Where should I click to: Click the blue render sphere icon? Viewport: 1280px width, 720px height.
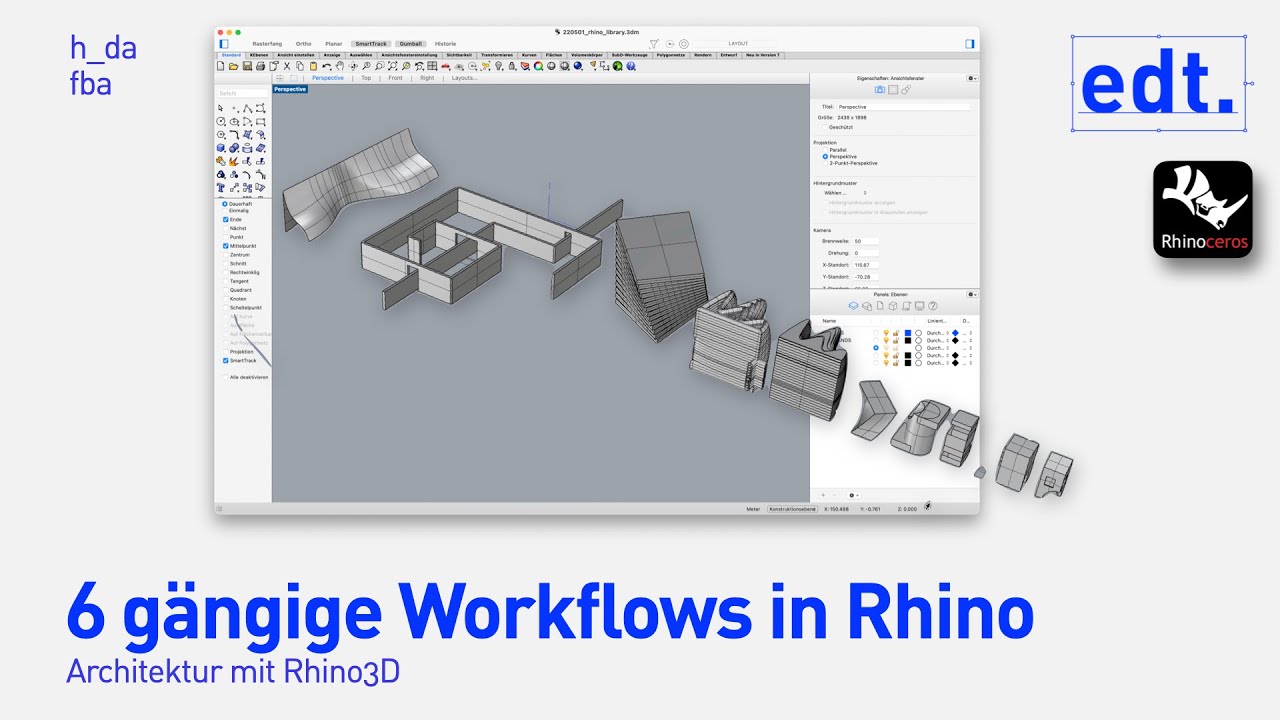(578, 66)
